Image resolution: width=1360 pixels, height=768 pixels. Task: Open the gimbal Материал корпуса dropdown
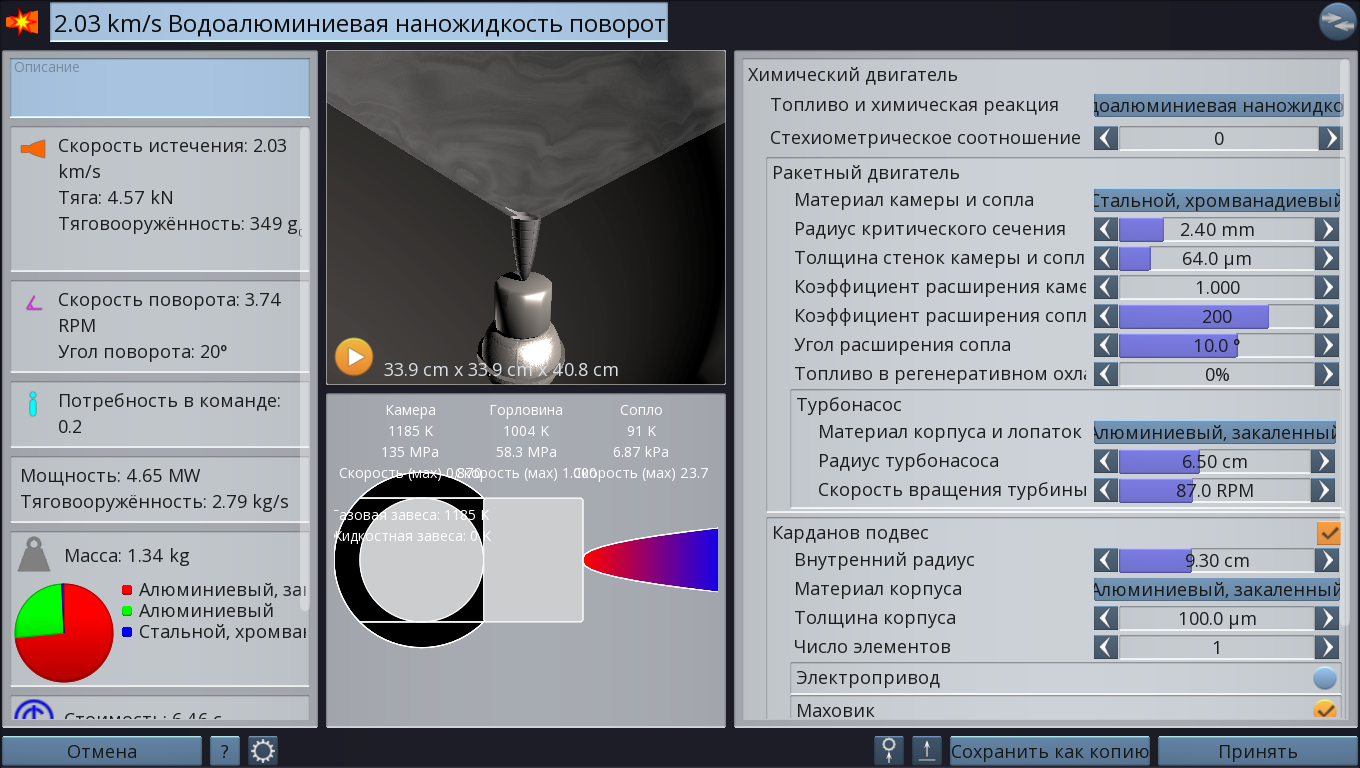(x=1217, y=590)
